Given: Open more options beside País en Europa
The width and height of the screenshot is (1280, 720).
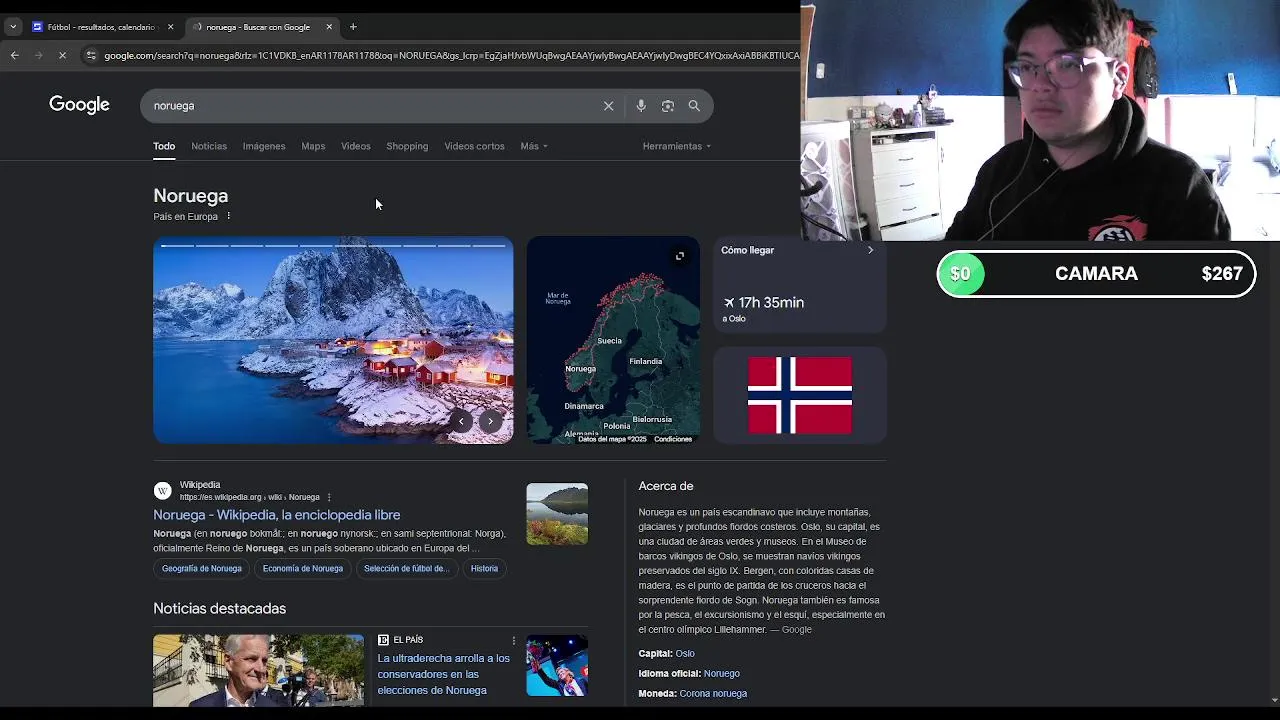Looking at the screenshot, I should [x=228, y=216].
